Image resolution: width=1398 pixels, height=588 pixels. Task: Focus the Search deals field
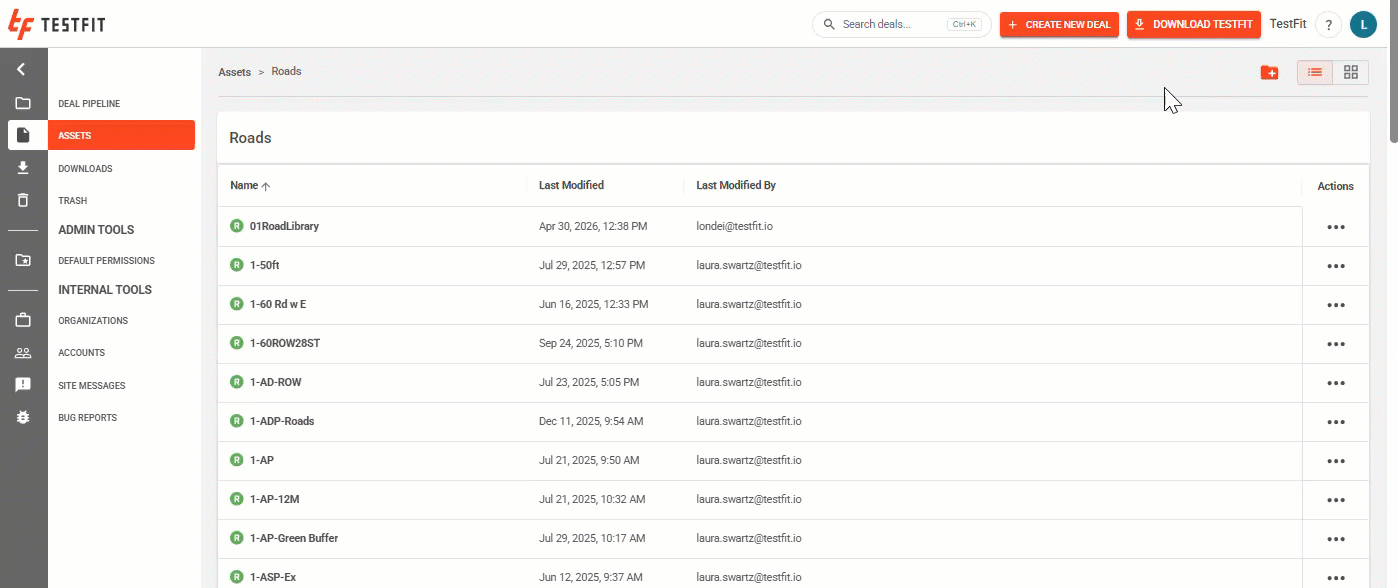pos(901,25)
